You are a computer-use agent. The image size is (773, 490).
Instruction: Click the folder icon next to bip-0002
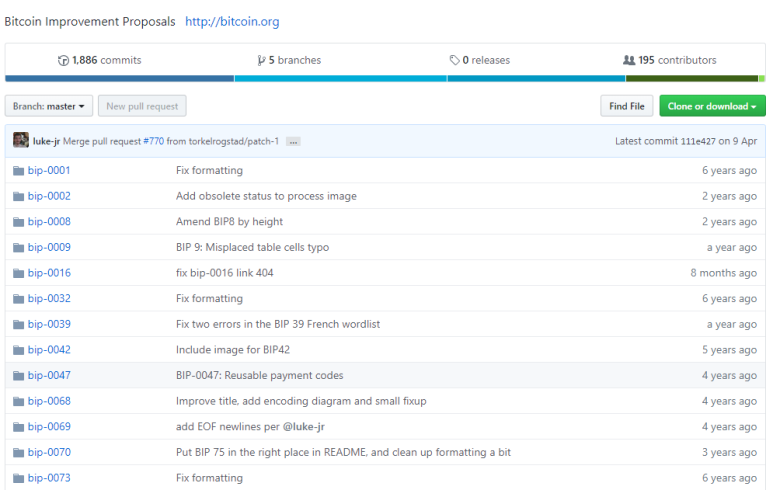pos(19,196)
